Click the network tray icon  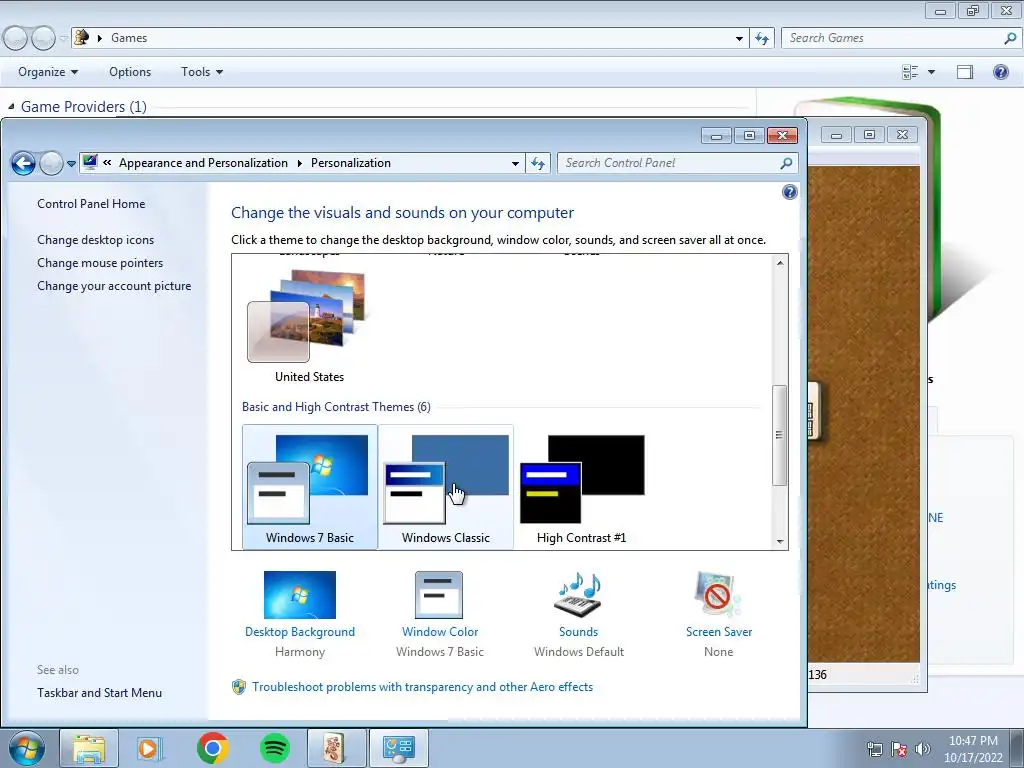(x=874, y=748)
